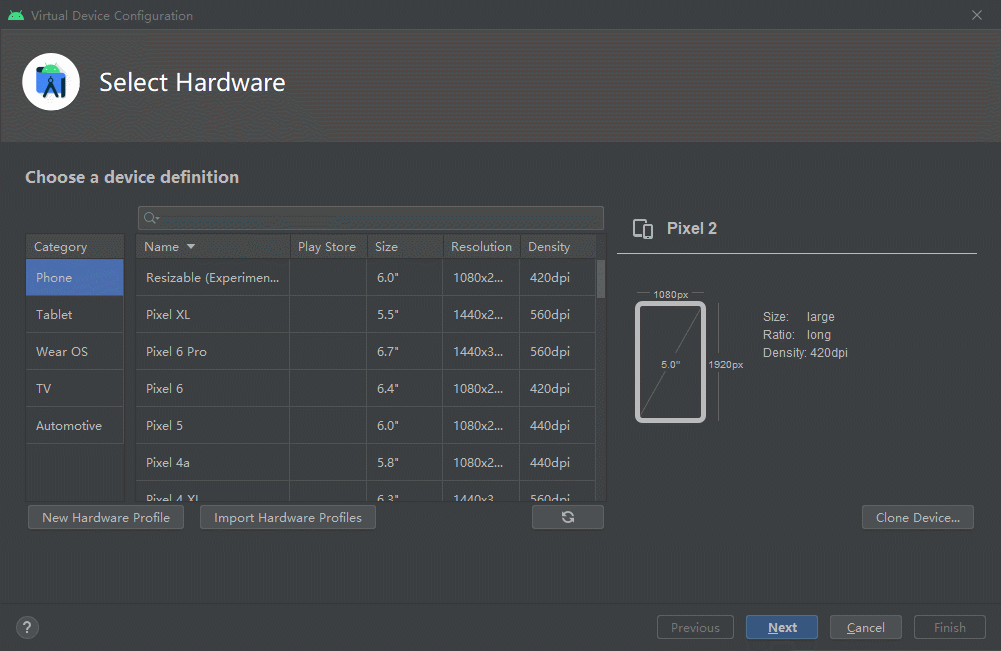
Task: Click the Android icon in title bar
Action: pos(16,15)
